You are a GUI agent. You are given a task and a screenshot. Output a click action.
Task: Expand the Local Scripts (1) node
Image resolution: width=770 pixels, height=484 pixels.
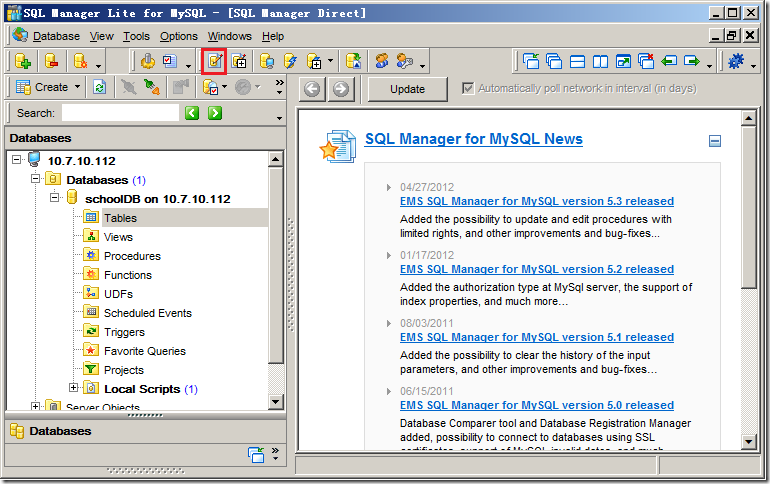click(74, 388)
